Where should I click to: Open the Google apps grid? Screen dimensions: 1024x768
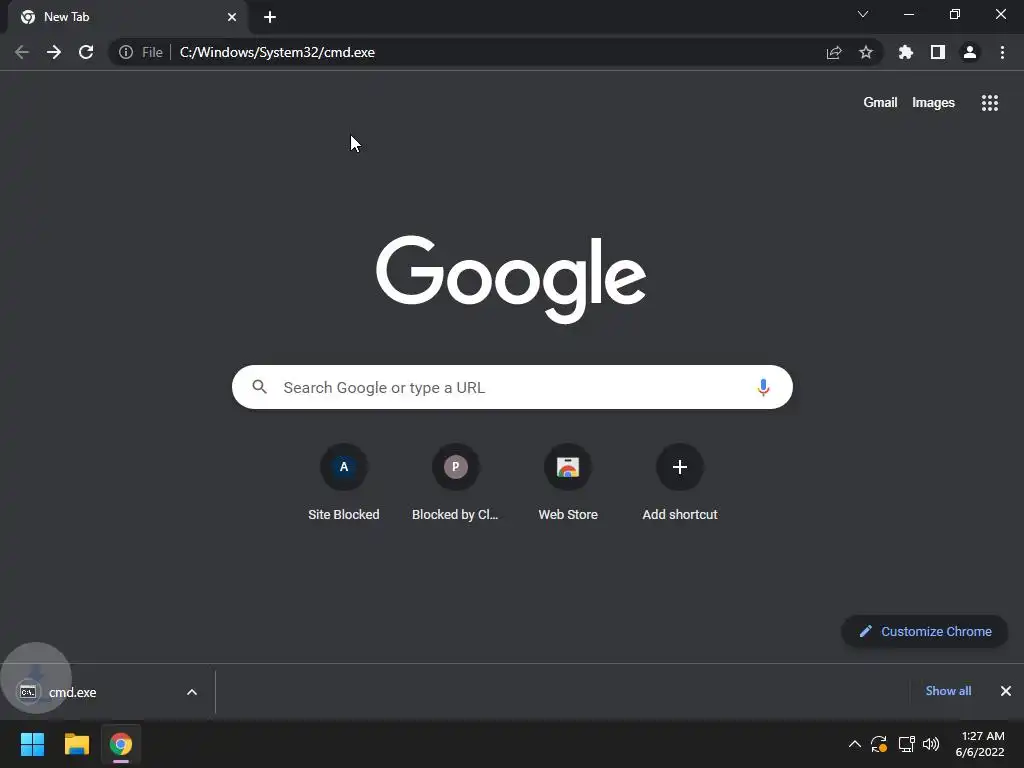pos(990,103)
